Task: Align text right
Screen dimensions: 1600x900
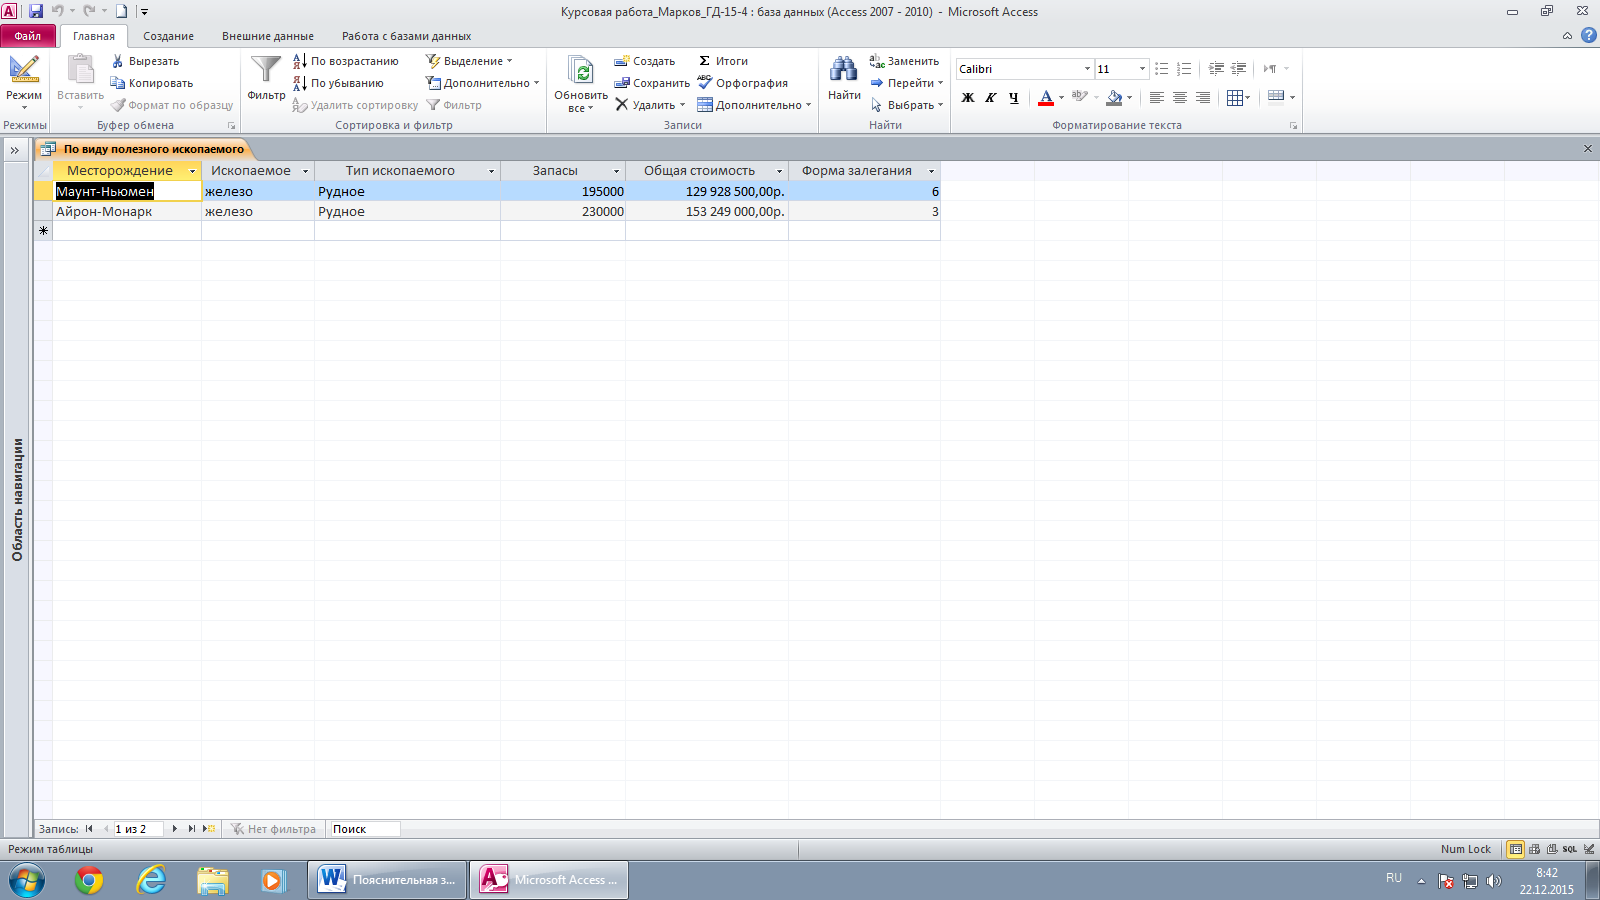Action: (1203, 97)
